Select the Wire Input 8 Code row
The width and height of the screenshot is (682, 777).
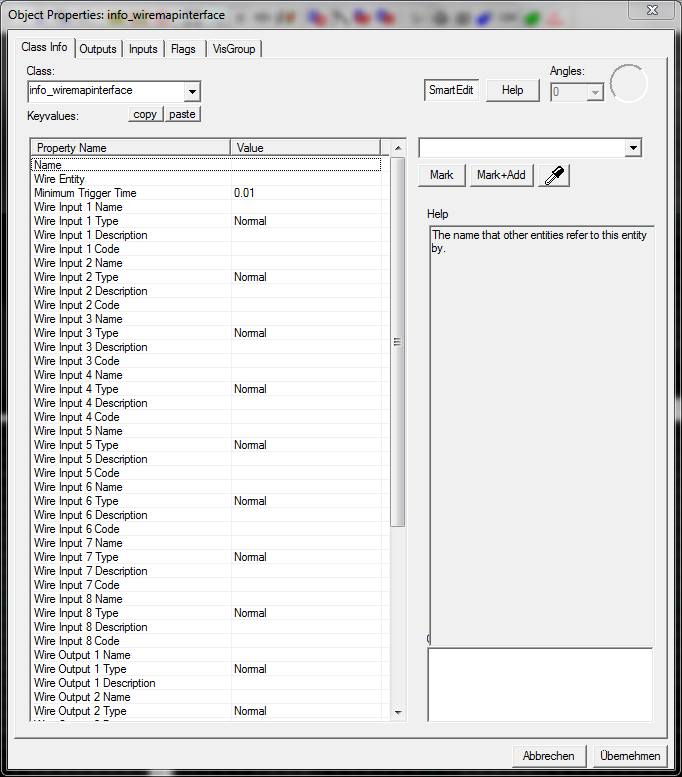tap(206, 641)
